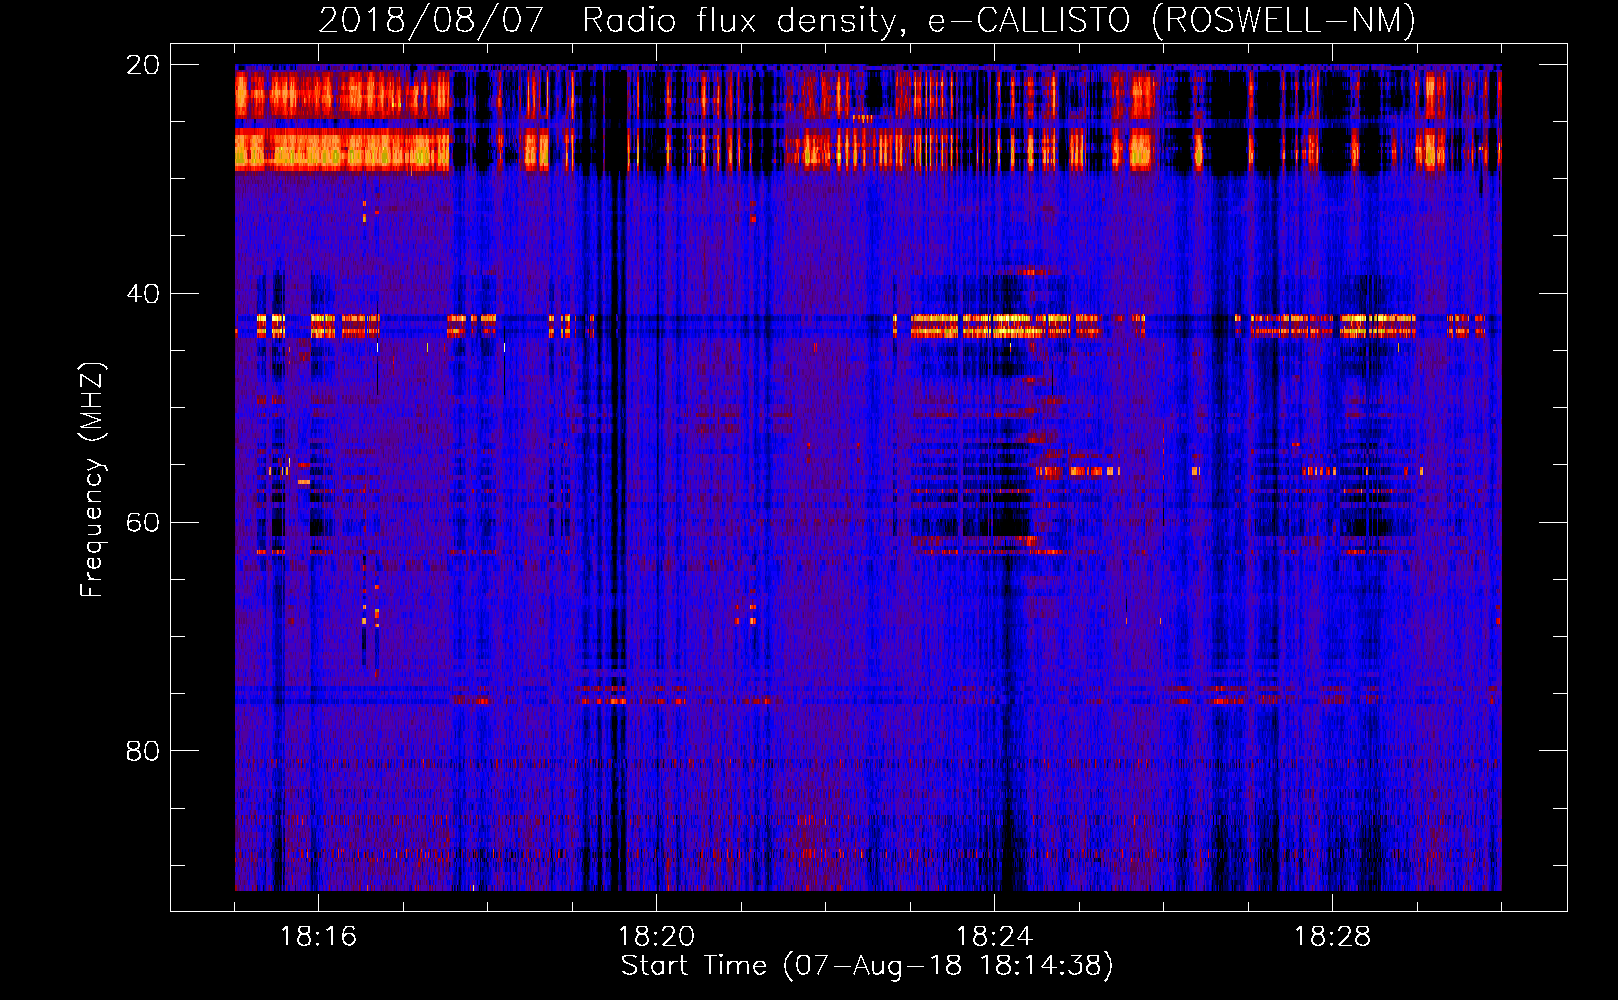
Task: Click the 18:28 time tick label
Action: click(1332, 937)
